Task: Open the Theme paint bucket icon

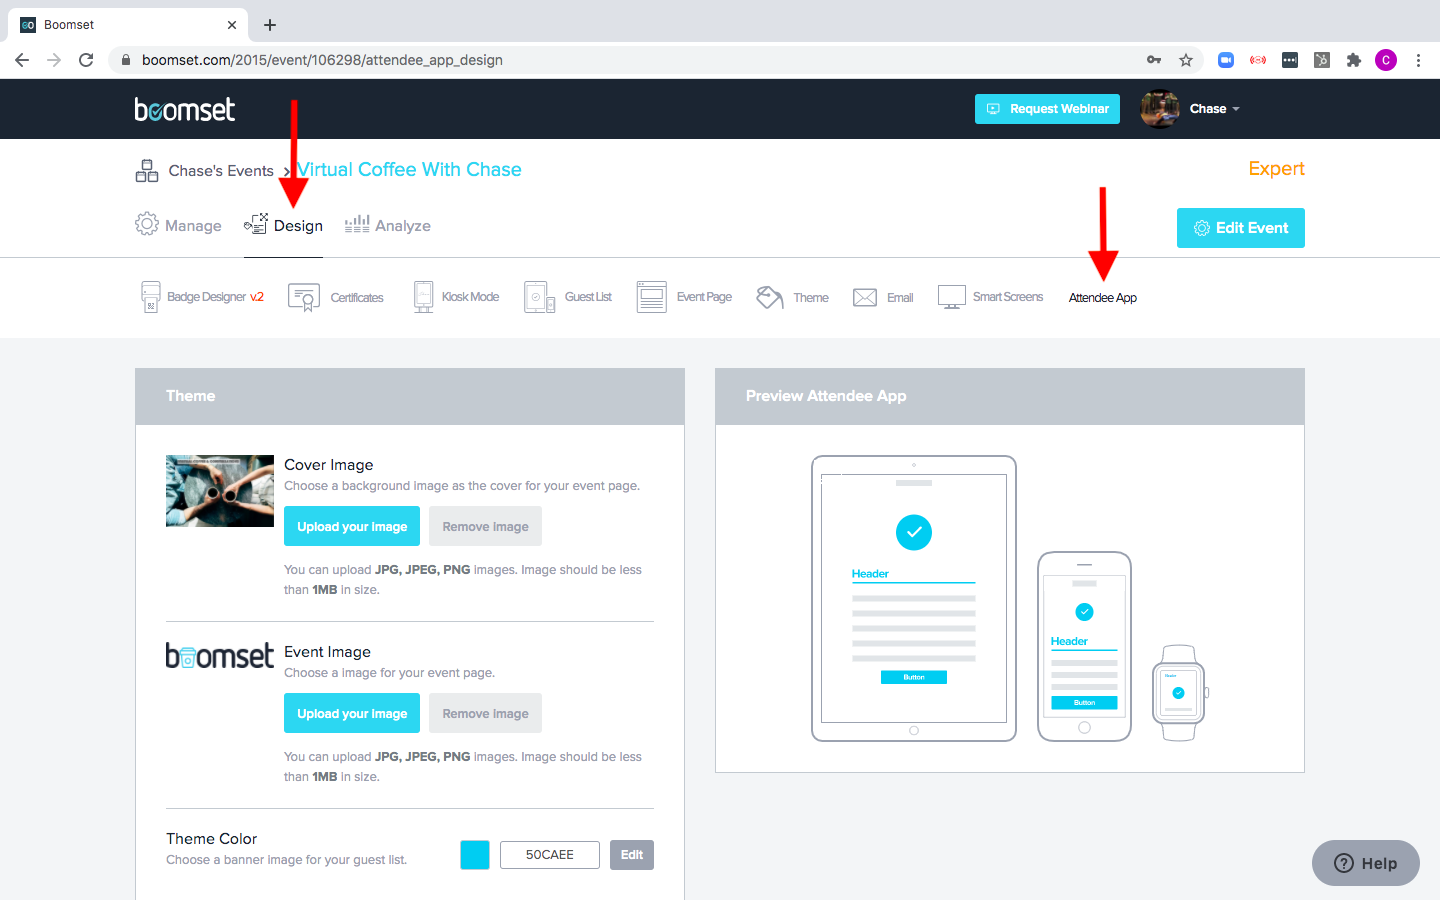Action: 770,297
